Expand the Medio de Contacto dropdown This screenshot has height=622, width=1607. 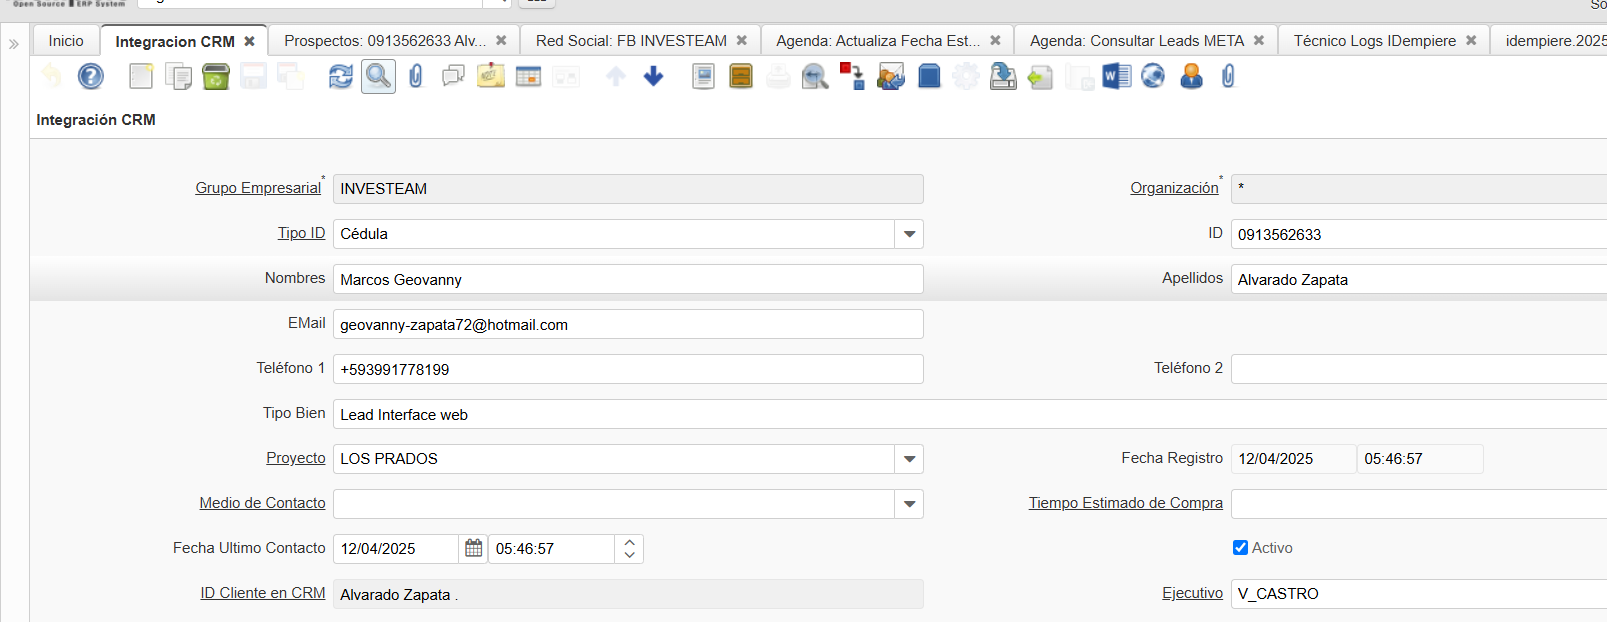coord(909,504)
